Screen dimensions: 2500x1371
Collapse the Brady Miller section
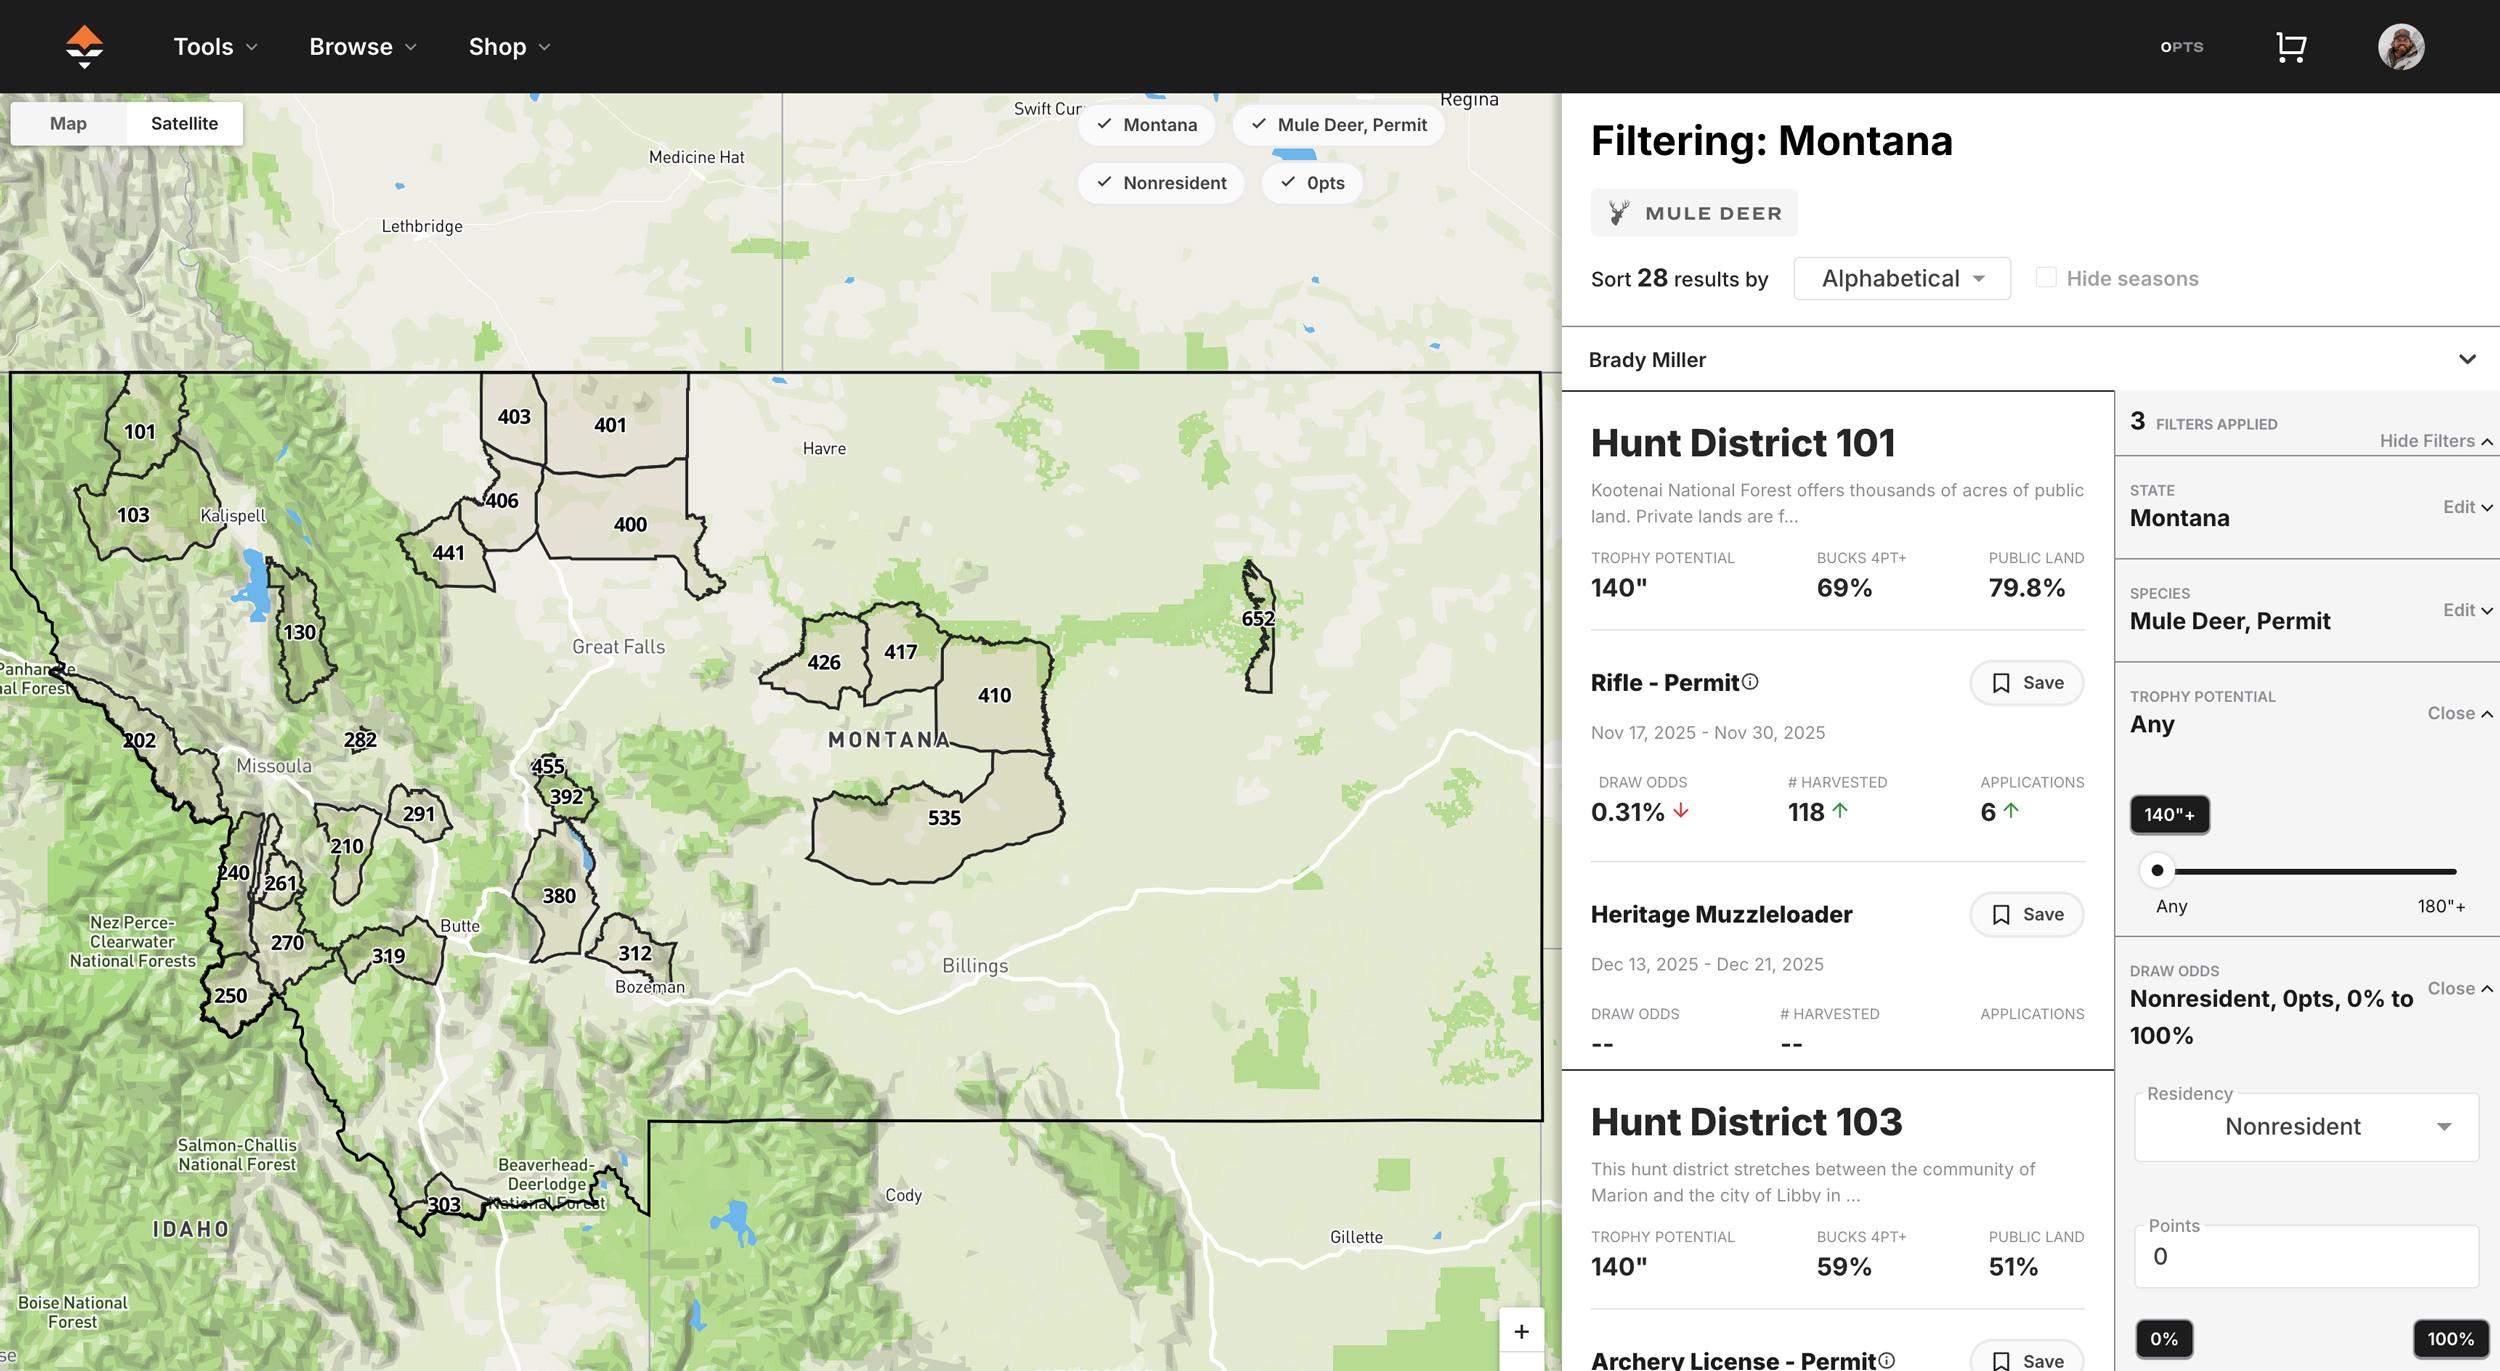coord(2467,359)
